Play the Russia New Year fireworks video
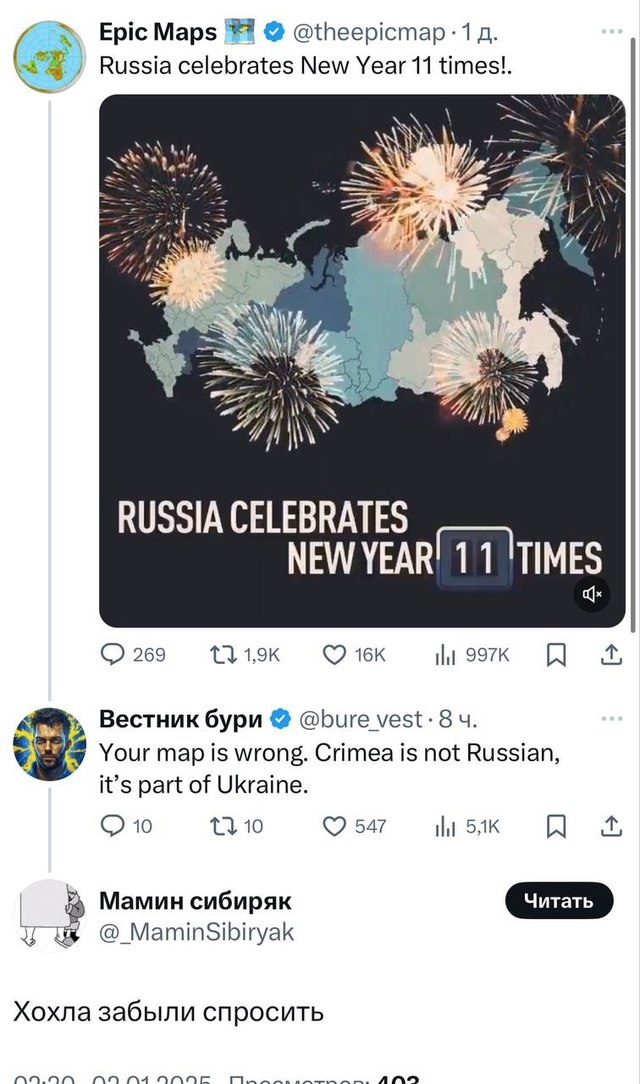This screenshot has width=640, height=1084. point(362,361)
